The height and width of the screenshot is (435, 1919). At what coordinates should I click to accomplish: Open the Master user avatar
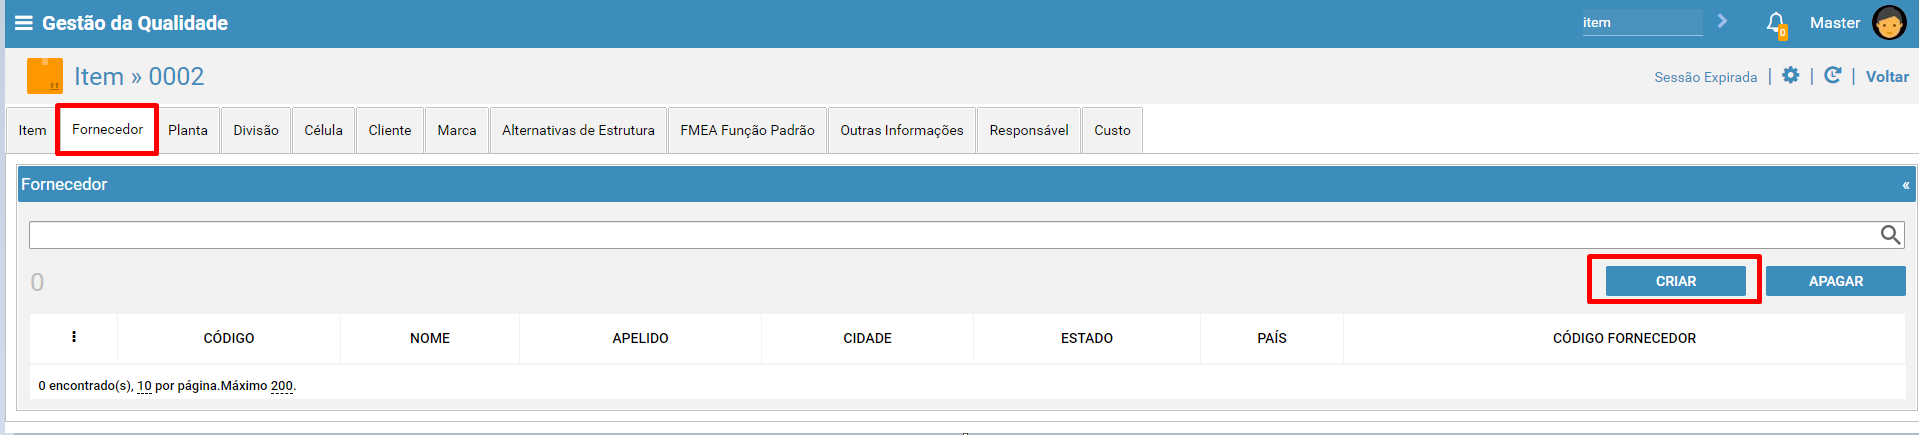pyautogui.click(x=1889, y=23)
